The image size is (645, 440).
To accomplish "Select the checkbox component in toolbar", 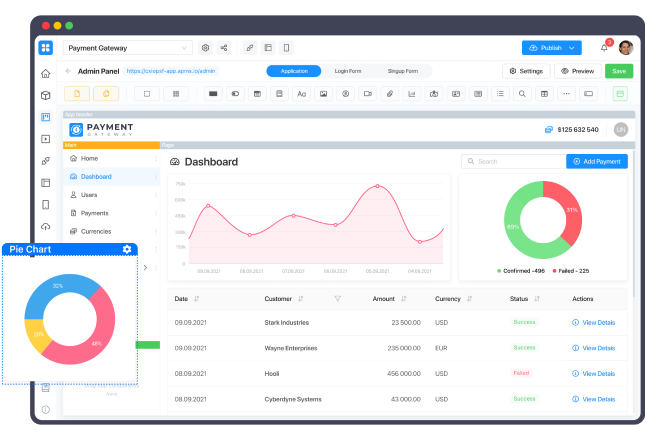I will click(145, 94).
